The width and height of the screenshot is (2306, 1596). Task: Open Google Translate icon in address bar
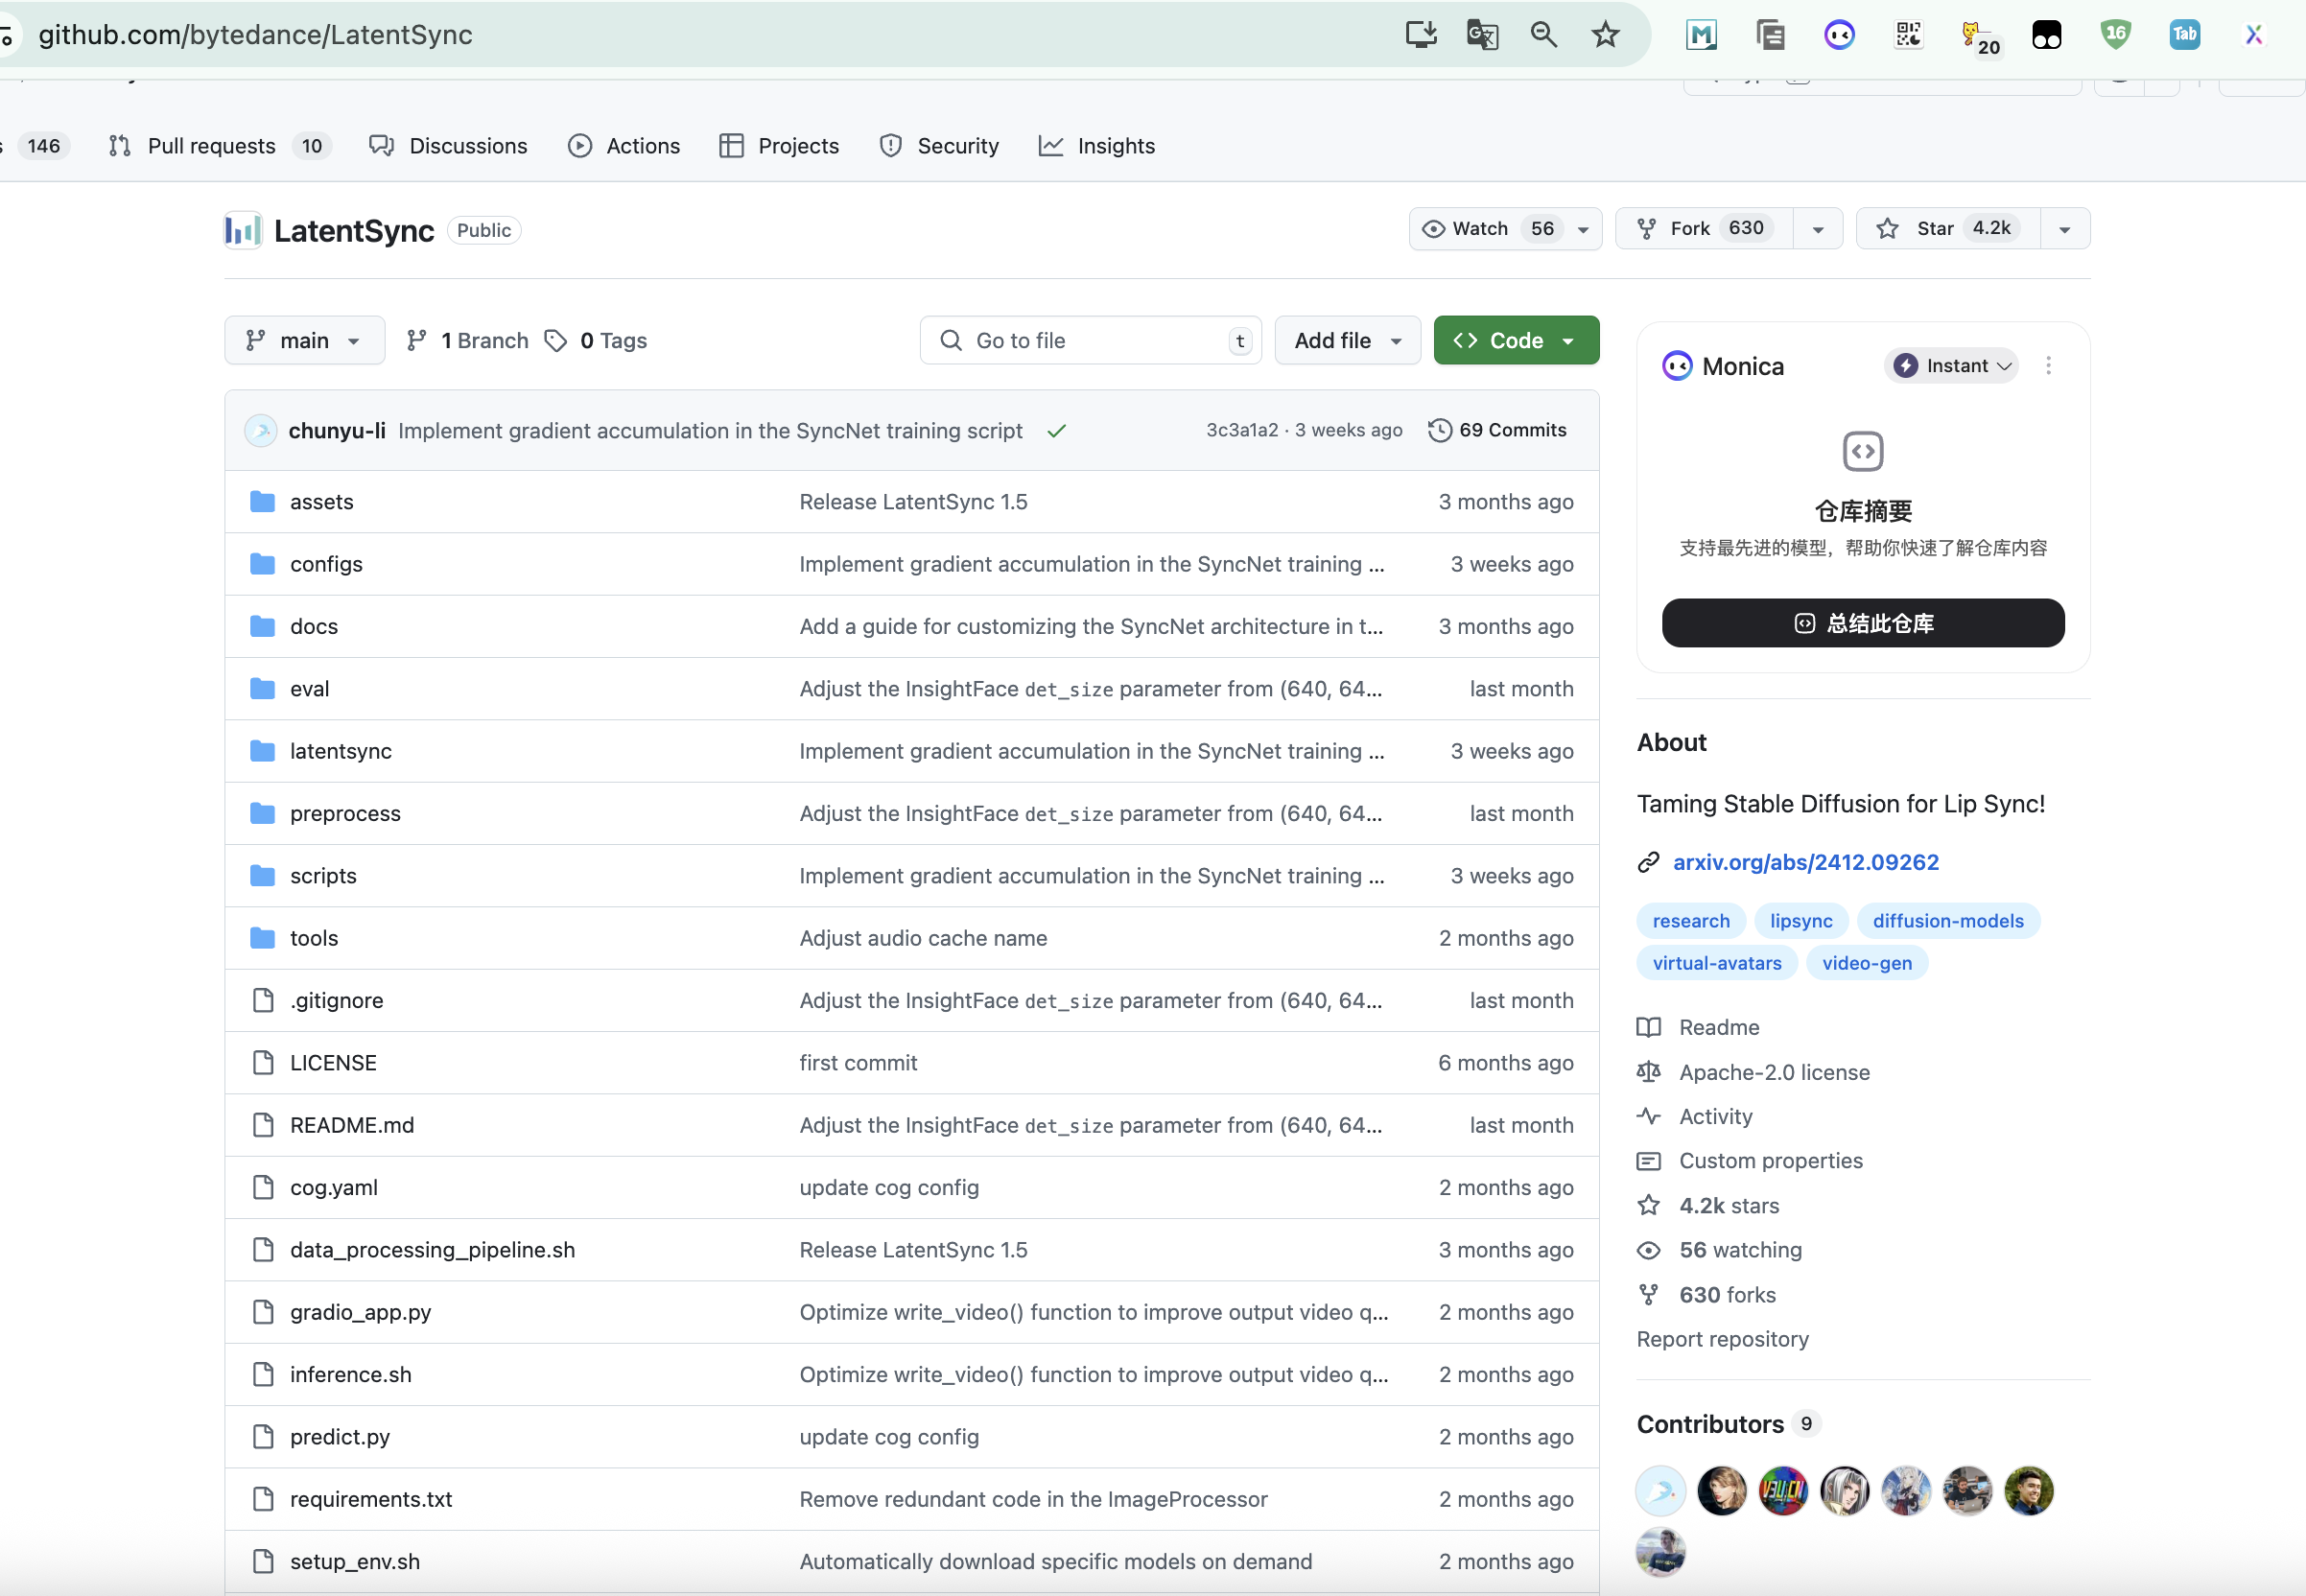[1481, 35]
